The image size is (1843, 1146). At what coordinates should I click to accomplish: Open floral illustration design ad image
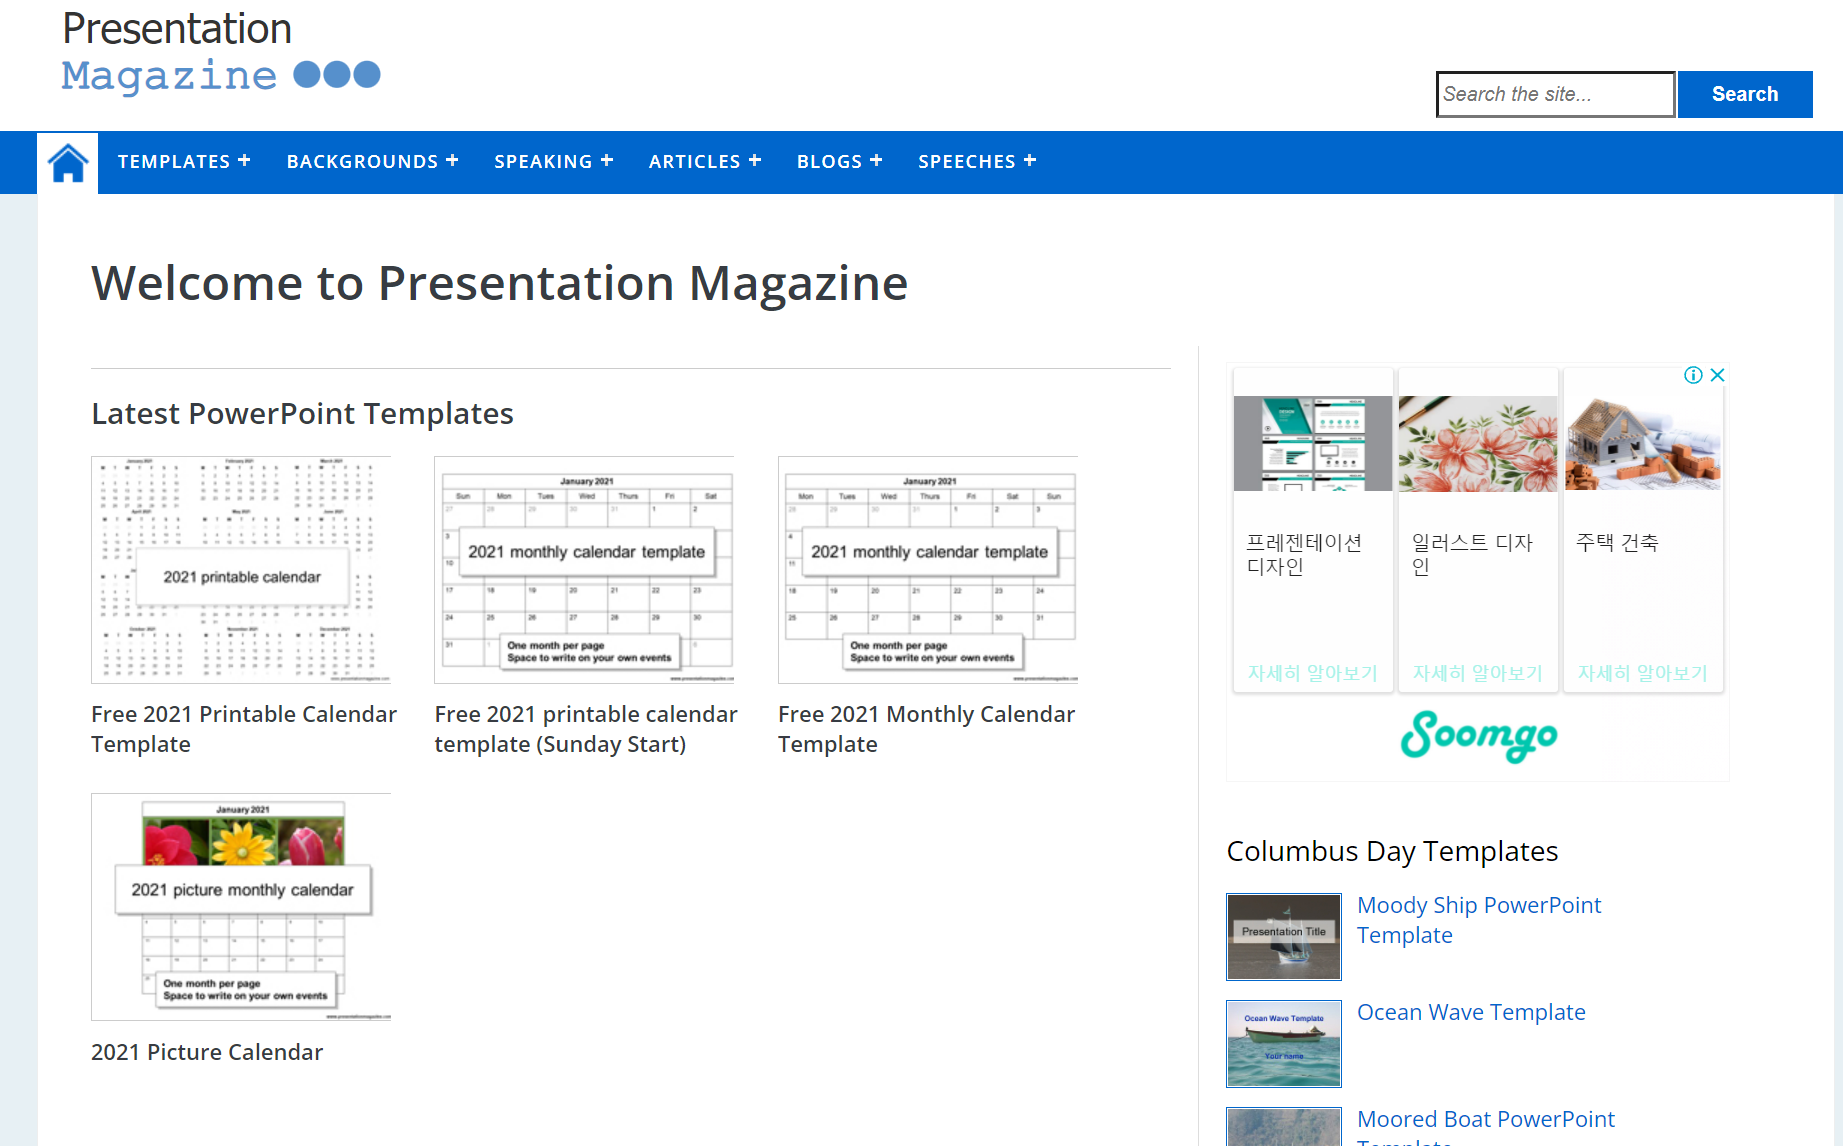tap(1478, 443)
